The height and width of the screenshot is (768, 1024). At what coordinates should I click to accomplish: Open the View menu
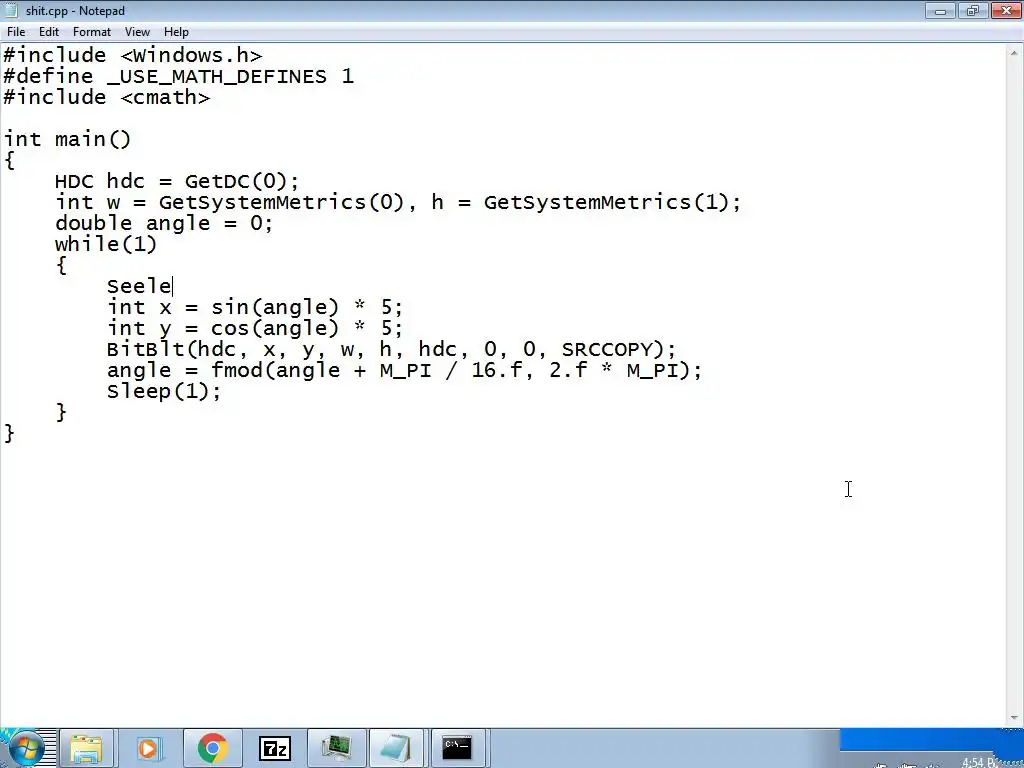pyautogui.click(x=137, y=31)
